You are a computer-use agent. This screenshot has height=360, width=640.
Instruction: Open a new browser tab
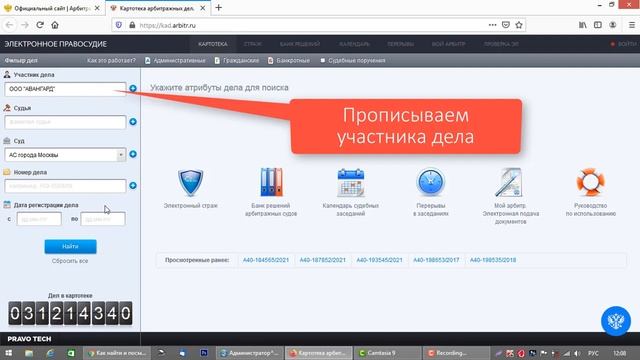218,7
